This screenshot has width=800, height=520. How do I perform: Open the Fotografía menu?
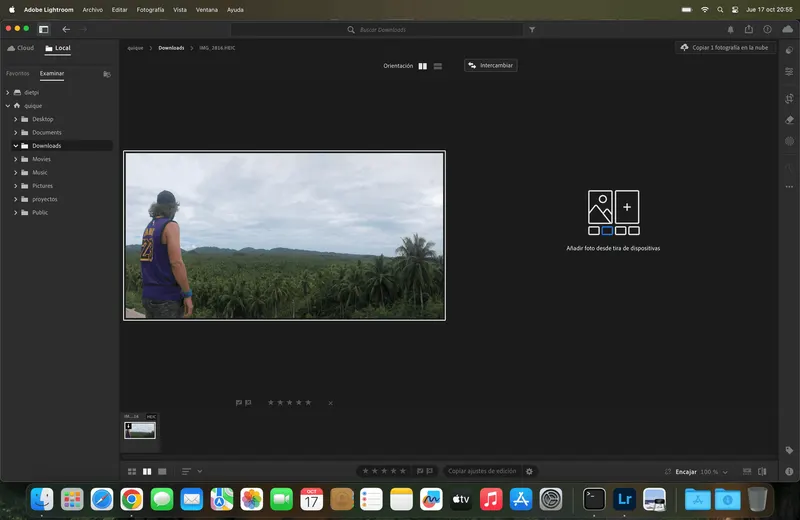[150, 10]
